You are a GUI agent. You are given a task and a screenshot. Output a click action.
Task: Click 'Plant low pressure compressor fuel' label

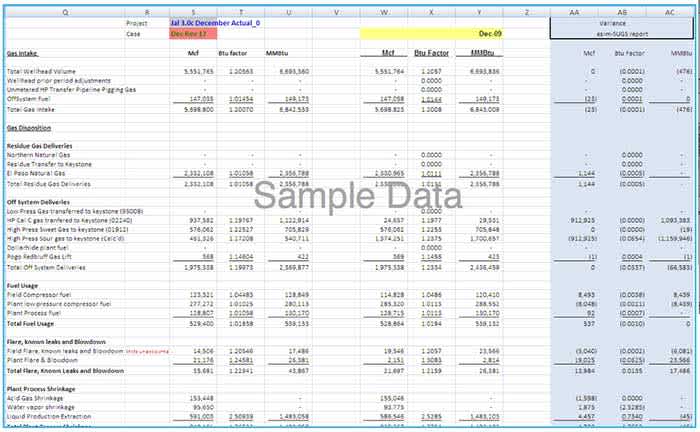pyautogui.click(x=59, y=304)
